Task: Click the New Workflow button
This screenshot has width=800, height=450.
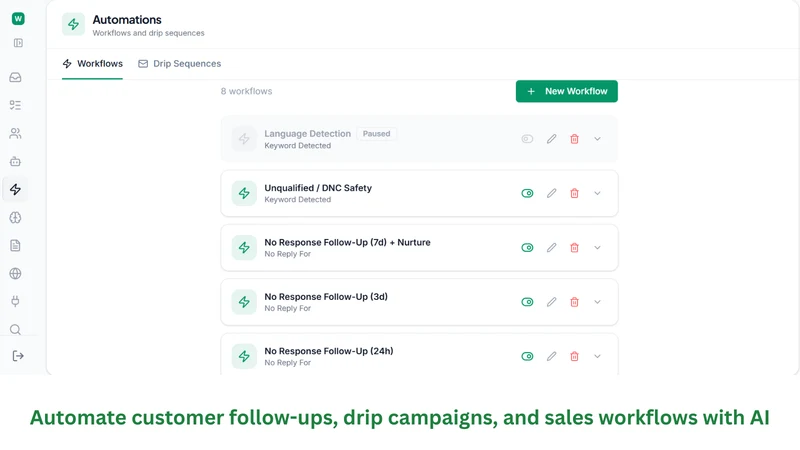Action: click(567, 91)
